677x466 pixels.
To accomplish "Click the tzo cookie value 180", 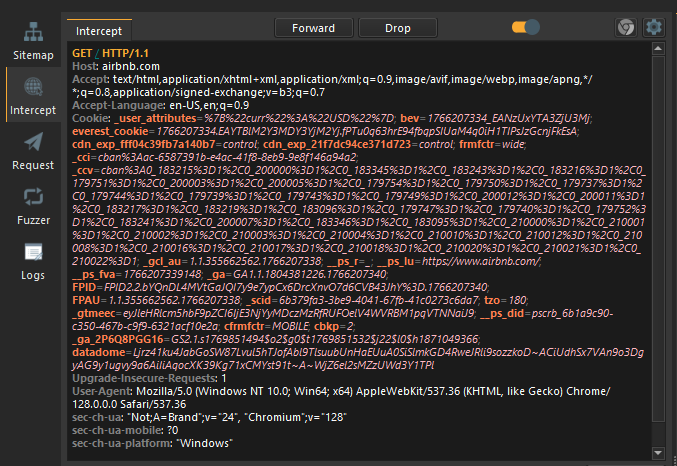I will pyautogui.click(x=518, y=300).
